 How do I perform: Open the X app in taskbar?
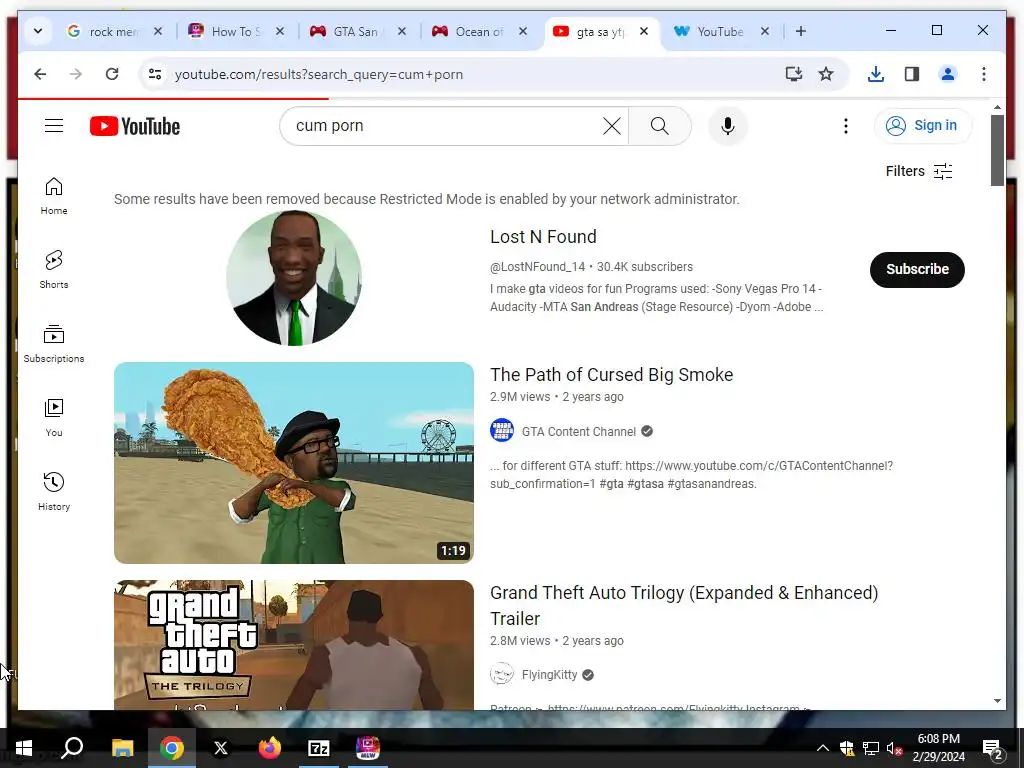click(x=221, y=748)
